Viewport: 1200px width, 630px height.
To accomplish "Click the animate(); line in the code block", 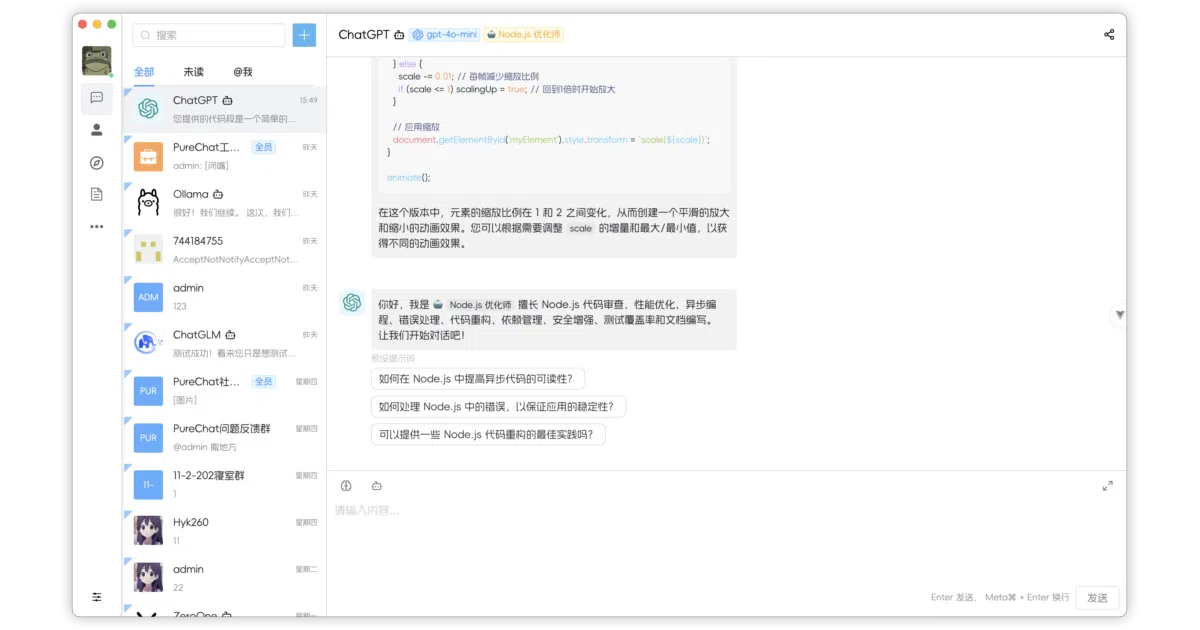I will [408, 177].
